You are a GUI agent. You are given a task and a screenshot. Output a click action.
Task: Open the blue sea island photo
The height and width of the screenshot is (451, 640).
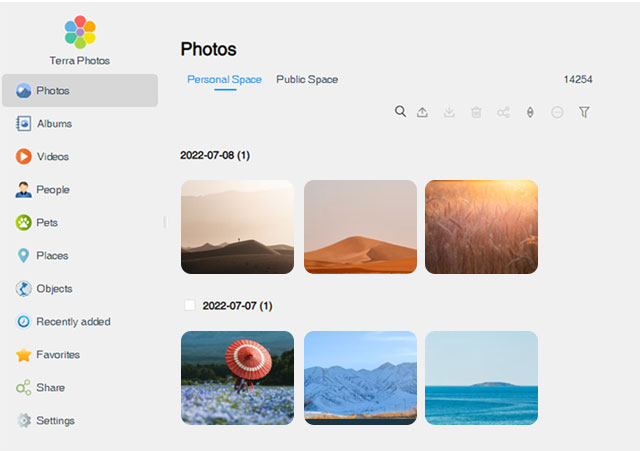(481, 378)
